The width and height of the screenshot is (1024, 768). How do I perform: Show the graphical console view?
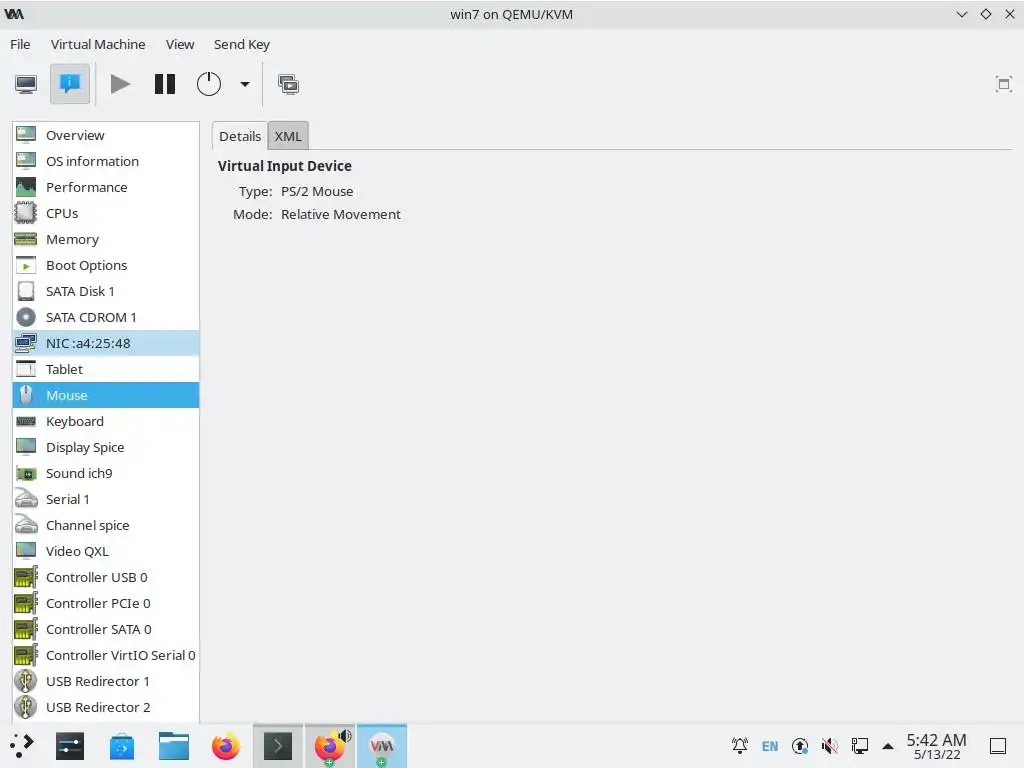click(x=26, y=84)
